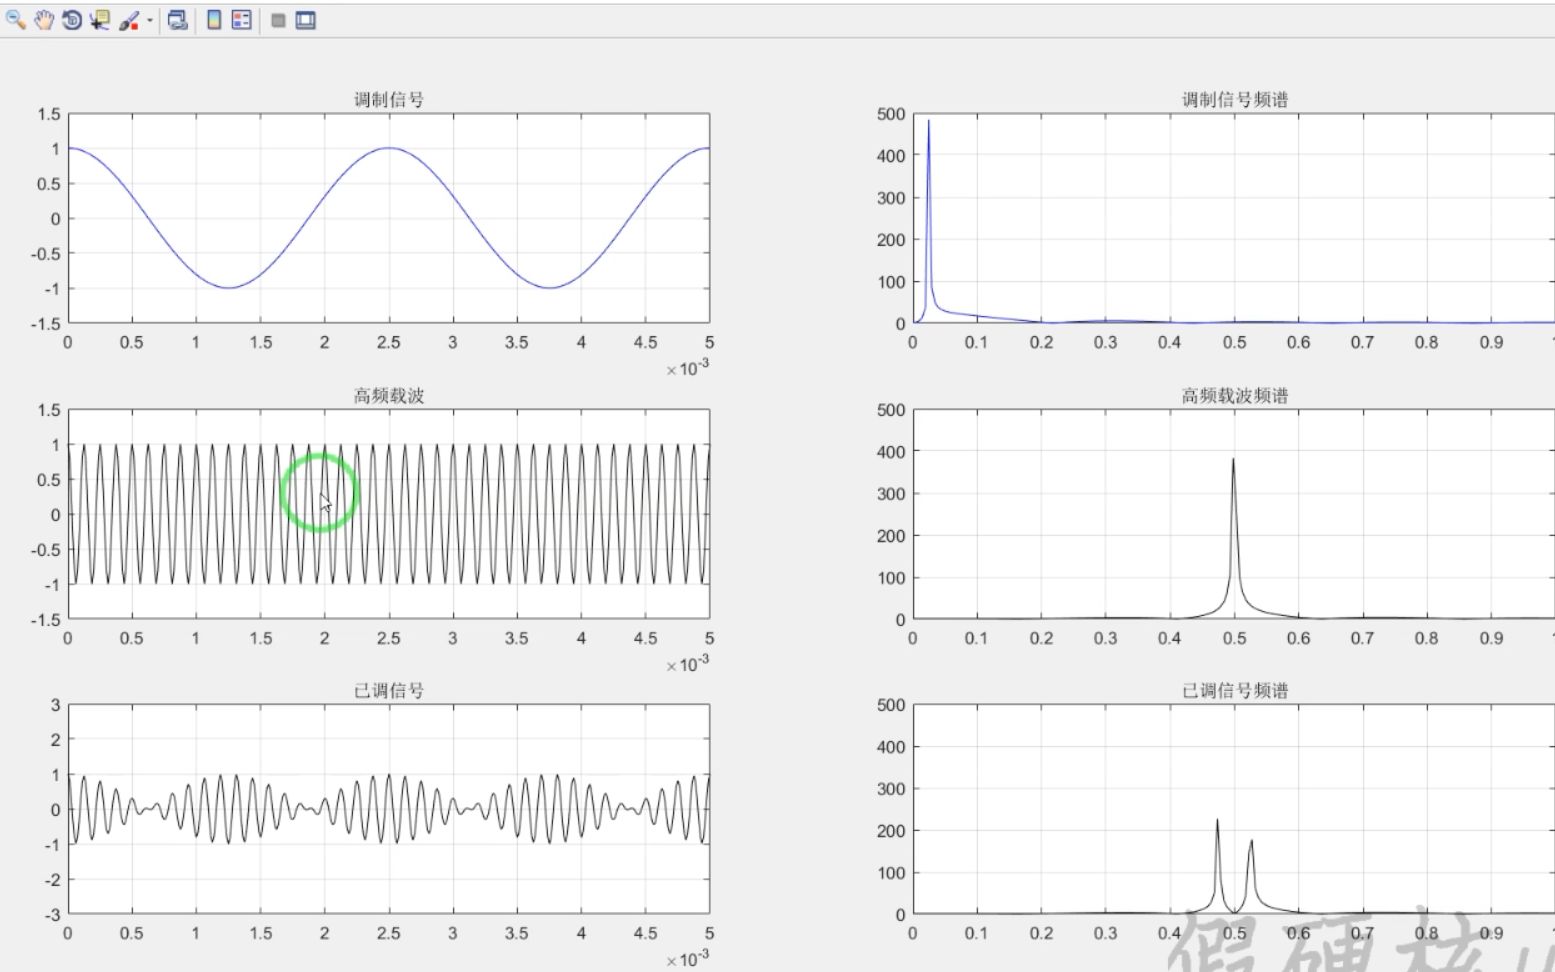Click Hide Plot Tools icon
This screenshot has width=1555, height=972.
(x=278, y=20)
